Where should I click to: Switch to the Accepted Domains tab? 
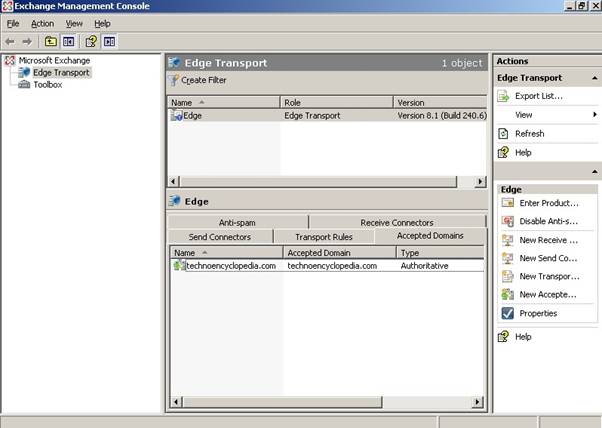[430, 236]
